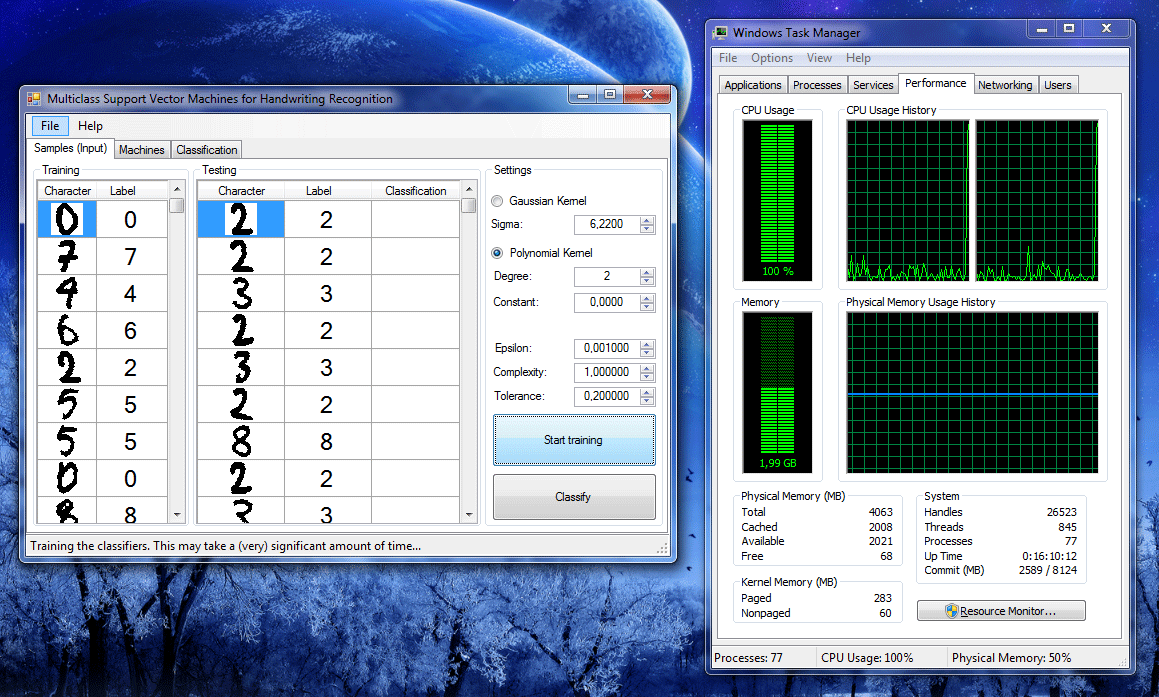The image size is (1159, 697).
Task: Click the SVM application title bar icon
Action: pos(34,98)
